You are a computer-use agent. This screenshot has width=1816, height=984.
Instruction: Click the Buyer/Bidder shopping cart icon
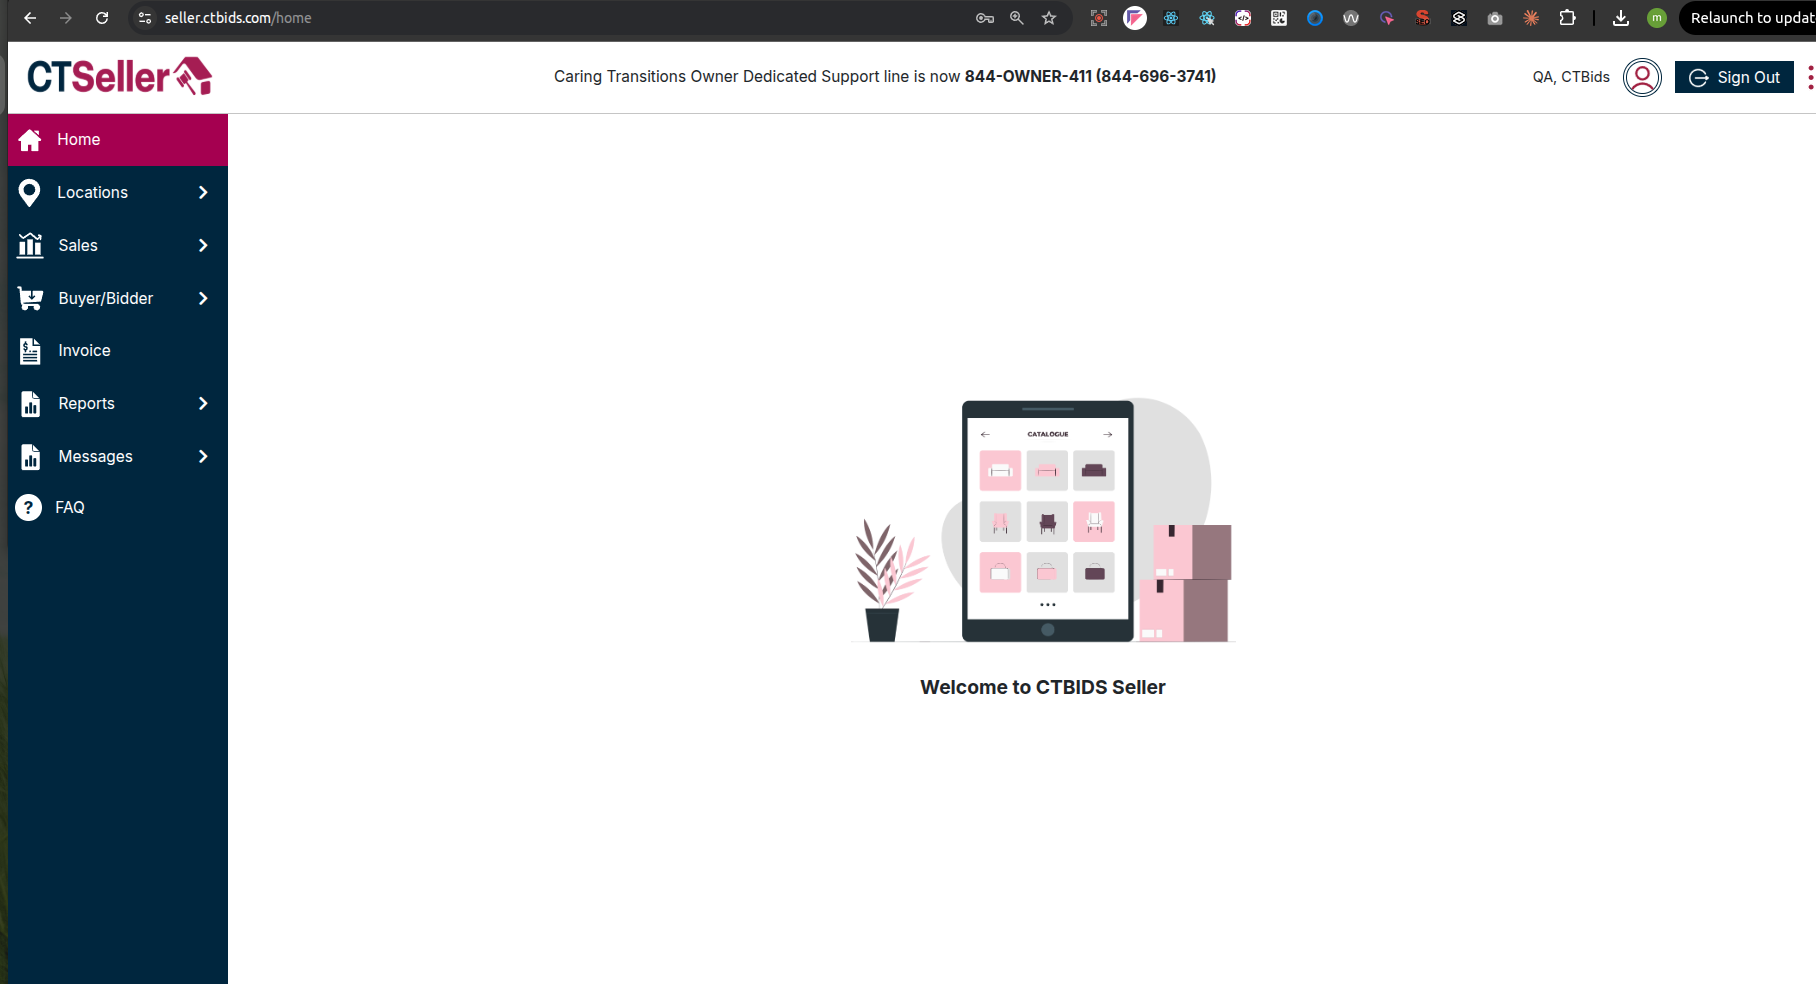(x=31, y=298)
